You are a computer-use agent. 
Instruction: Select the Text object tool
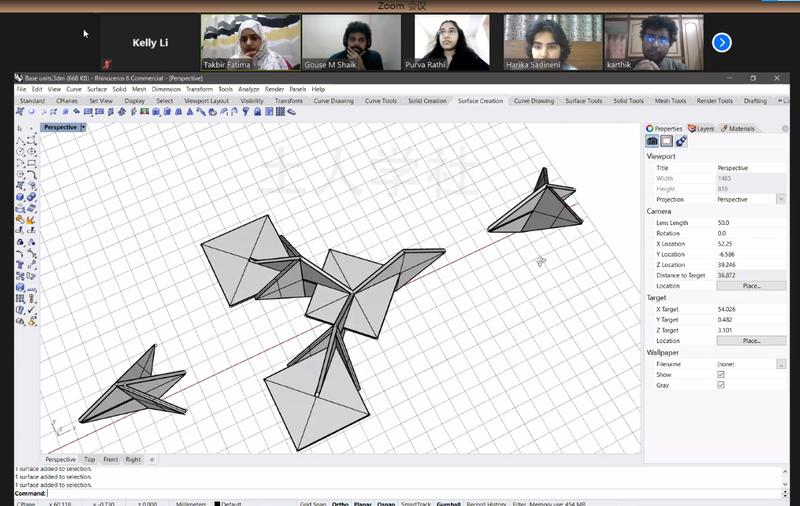click(20, 265)
